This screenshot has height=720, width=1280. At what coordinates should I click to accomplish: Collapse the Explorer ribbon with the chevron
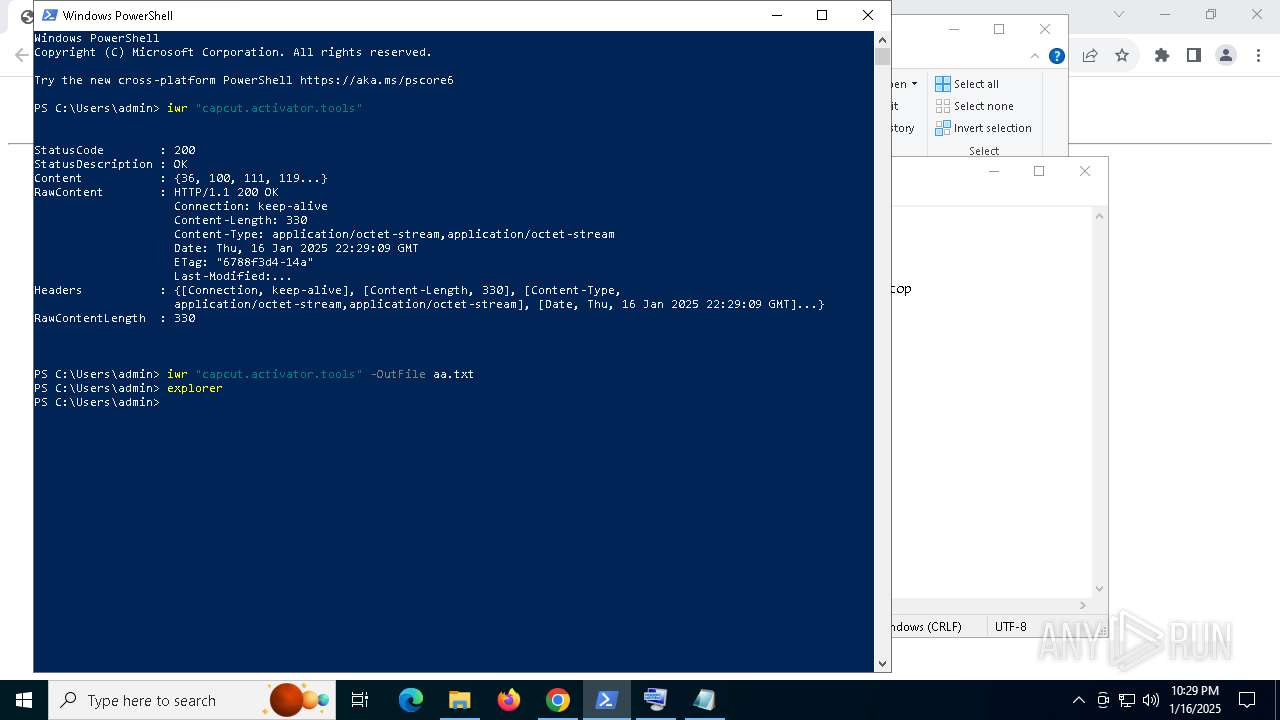tap(1037, 56)
